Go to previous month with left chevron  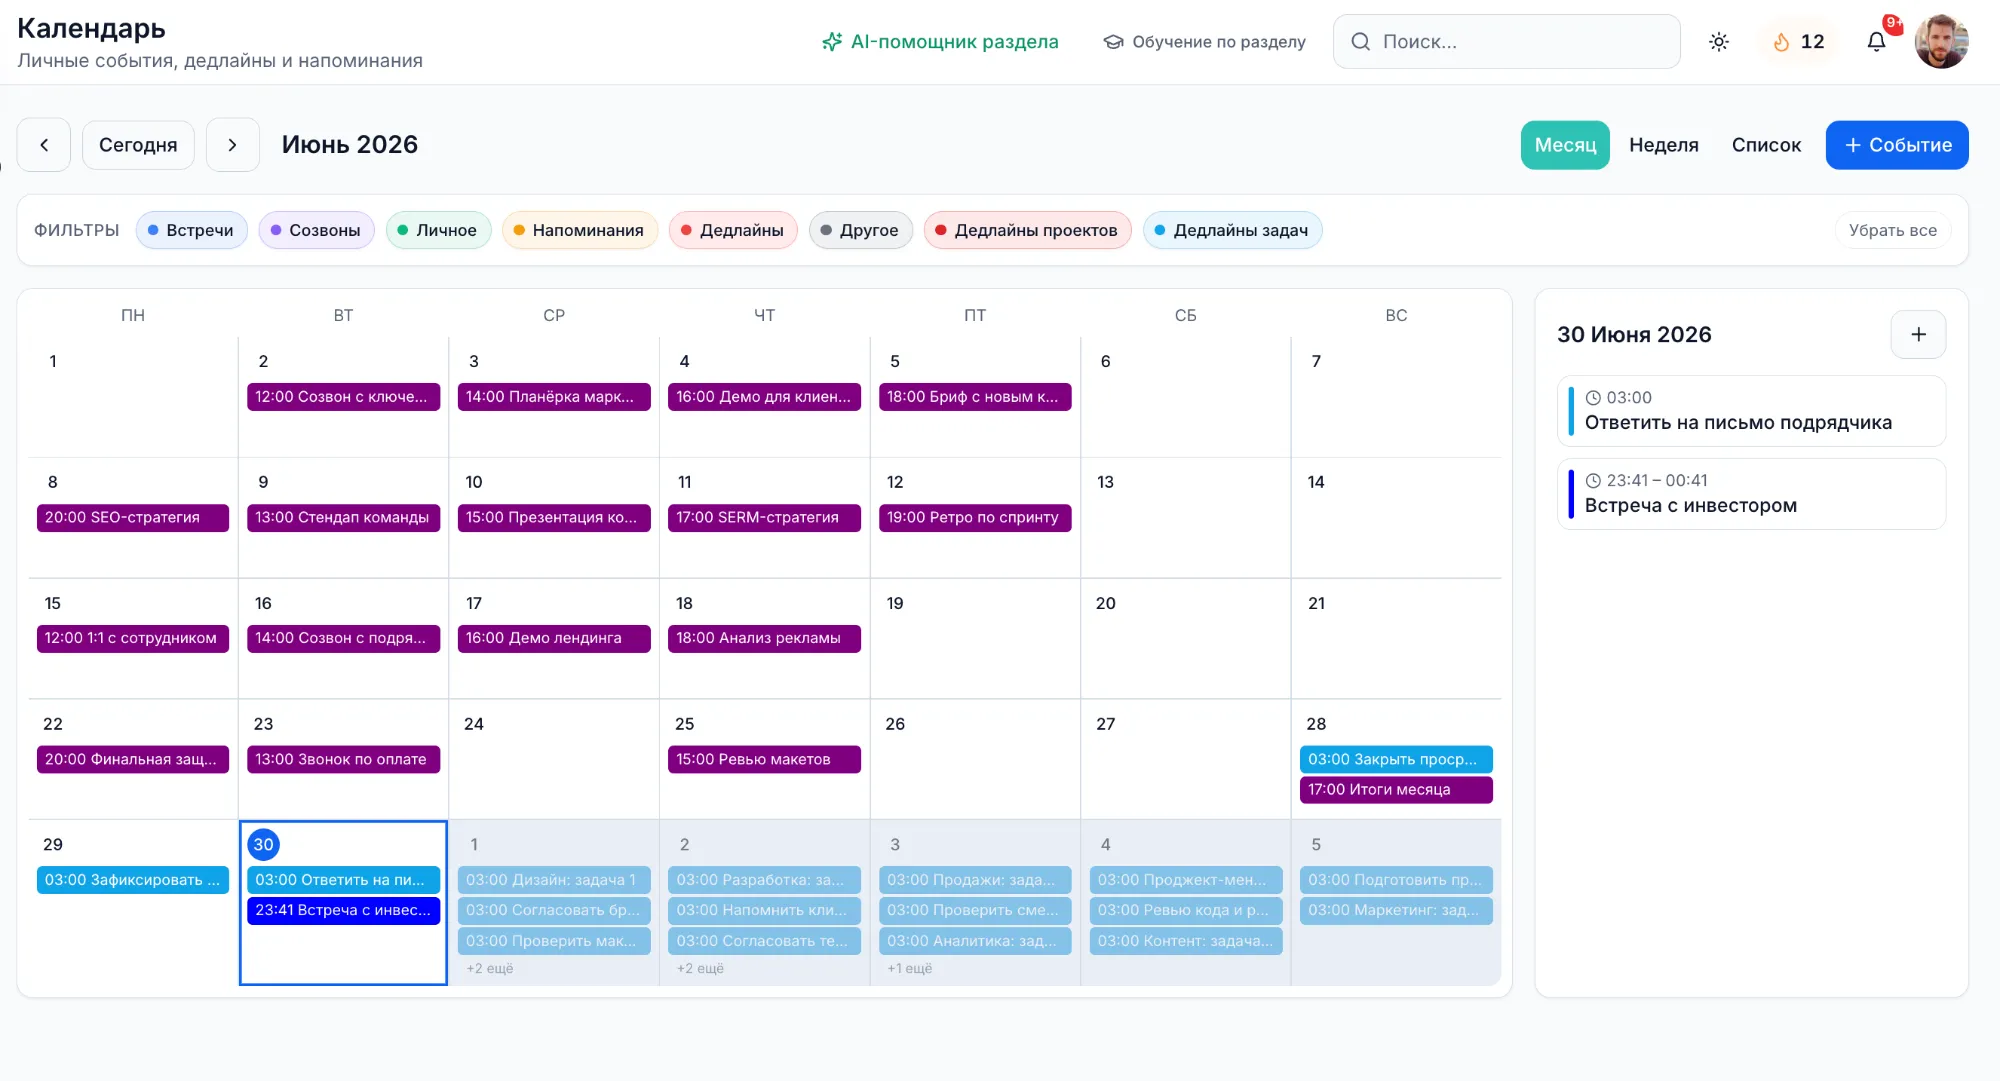coord(44,145)
